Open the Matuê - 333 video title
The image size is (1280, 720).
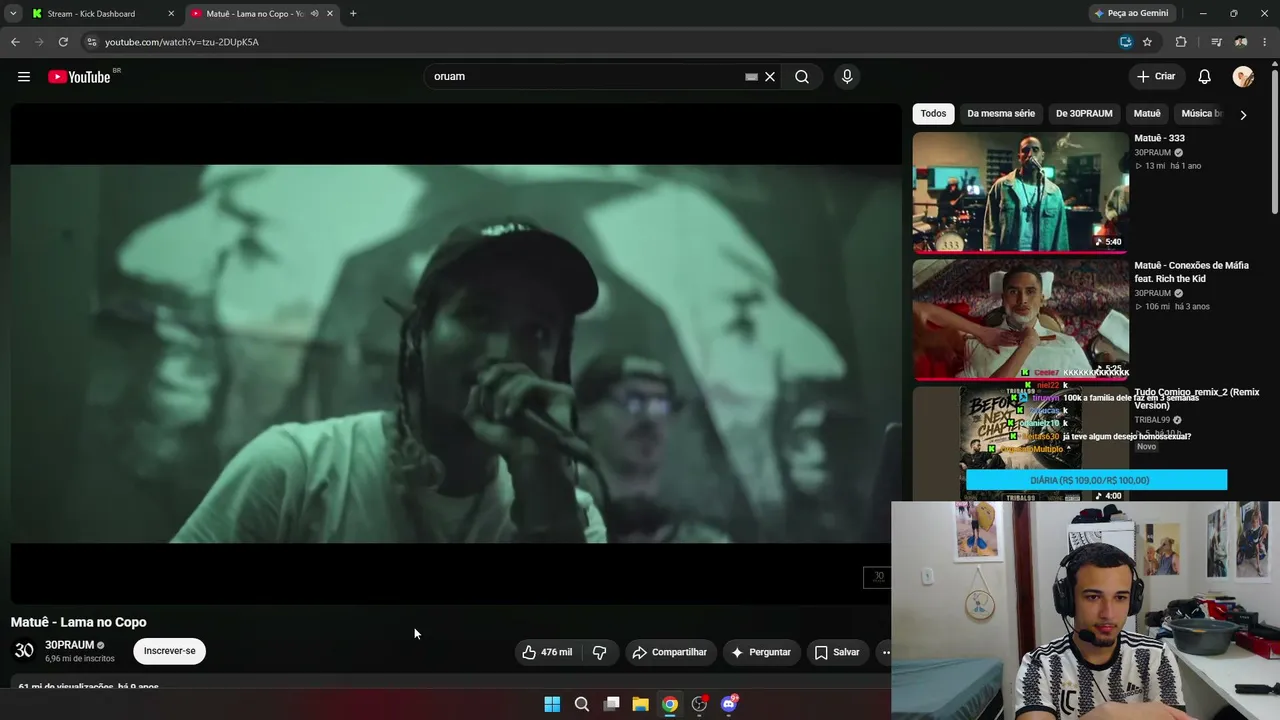1159,138
